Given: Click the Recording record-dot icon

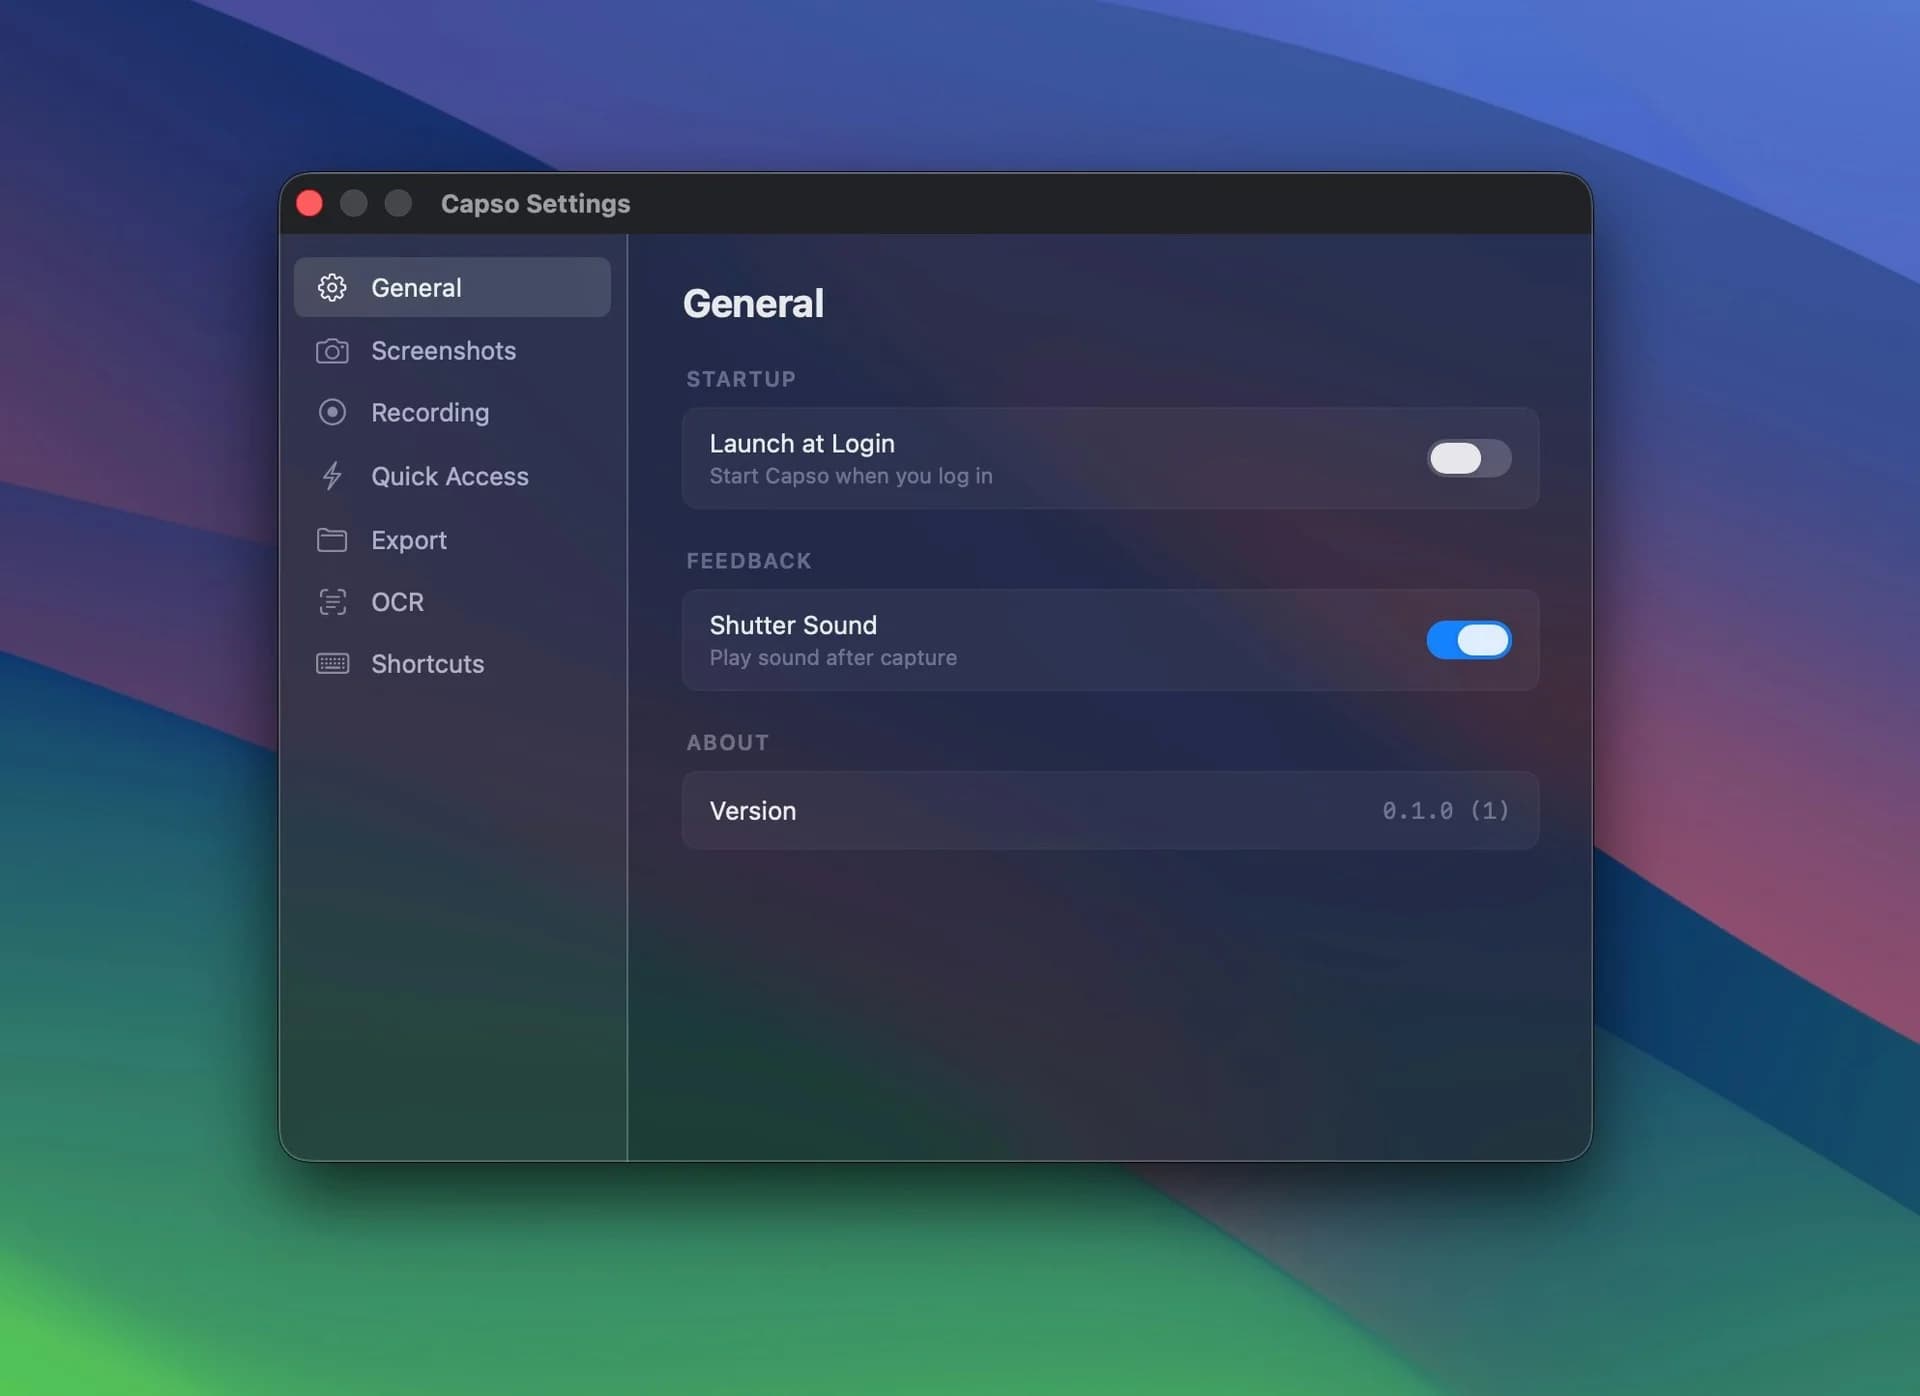Looking at the screenshot, I should 331,412.
